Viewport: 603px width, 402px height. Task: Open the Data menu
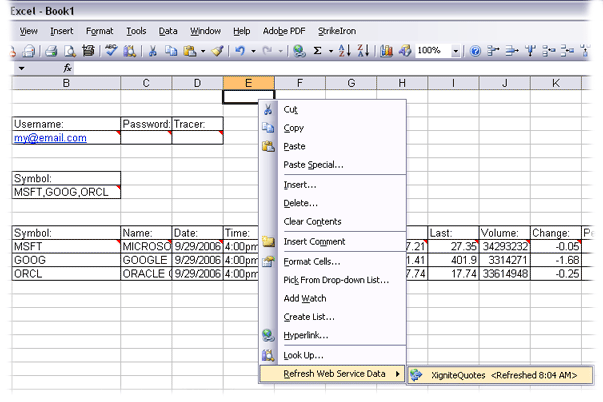click(168, 31)
